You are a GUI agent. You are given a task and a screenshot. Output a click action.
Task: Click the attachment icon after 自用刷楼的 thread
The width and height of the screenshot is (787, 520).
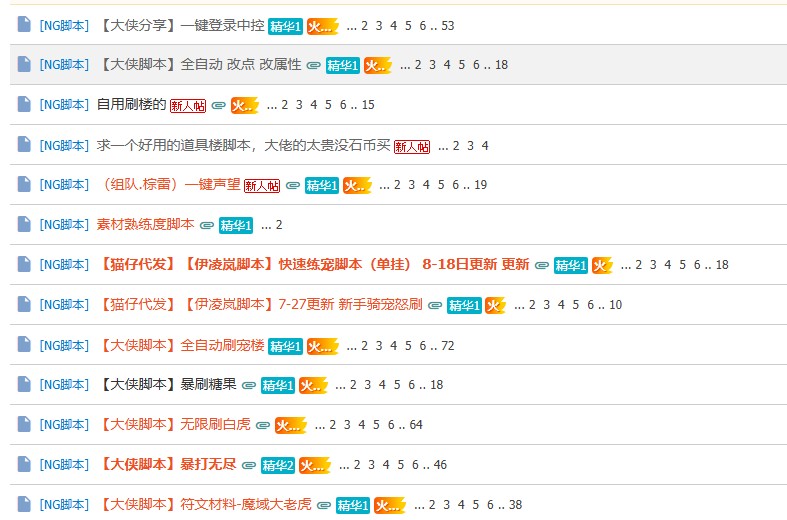coord(218,105)
